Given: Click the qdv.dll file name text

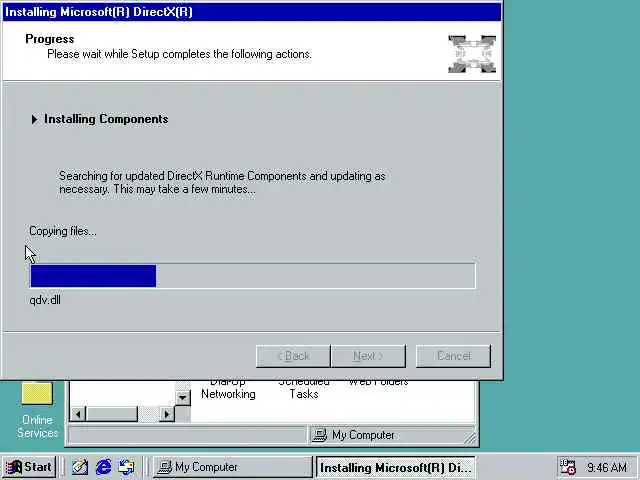Looking at the screenshot, I should click(x=45, y=300).
